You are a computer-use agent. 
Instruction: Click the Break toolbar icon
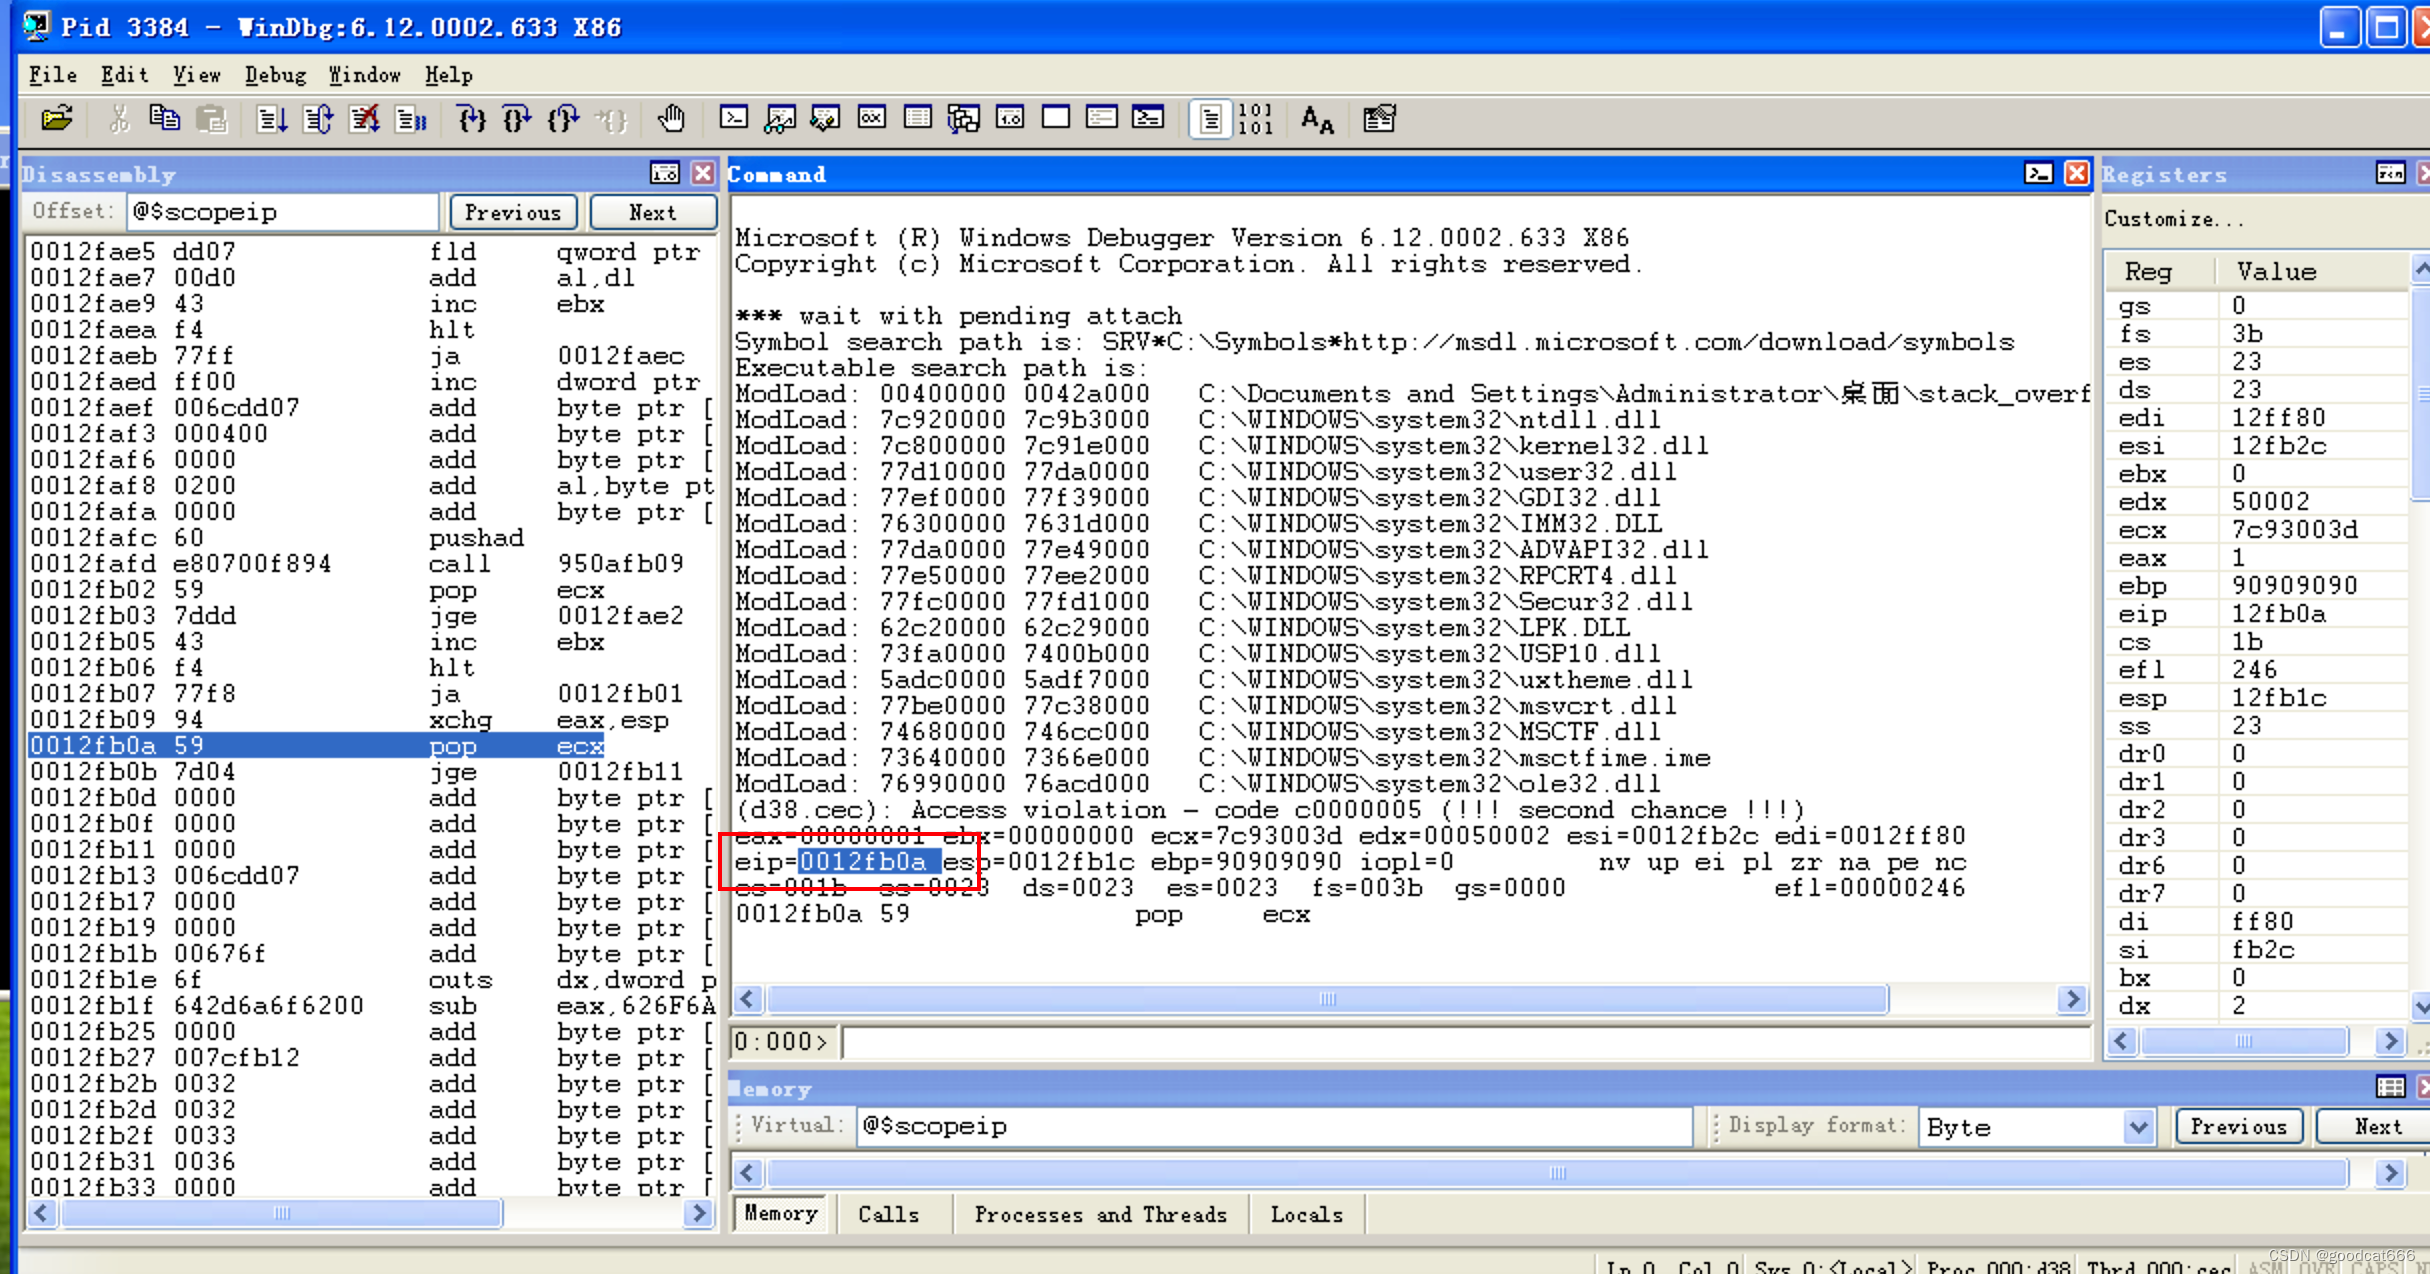pyautogui.click(x=411, y=120)
